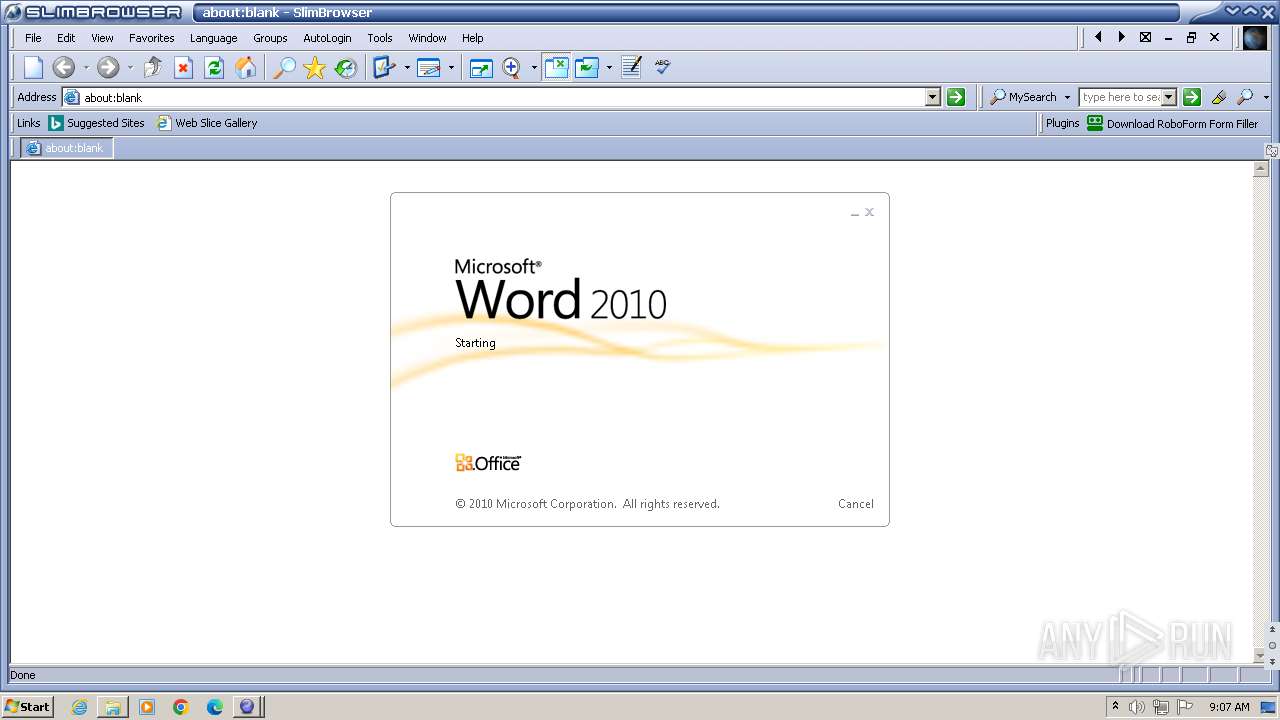The height and width of the screenshot is (720, 1280).
Task: Click the RoboForm green robot icon
Action: pos(1095,123)
